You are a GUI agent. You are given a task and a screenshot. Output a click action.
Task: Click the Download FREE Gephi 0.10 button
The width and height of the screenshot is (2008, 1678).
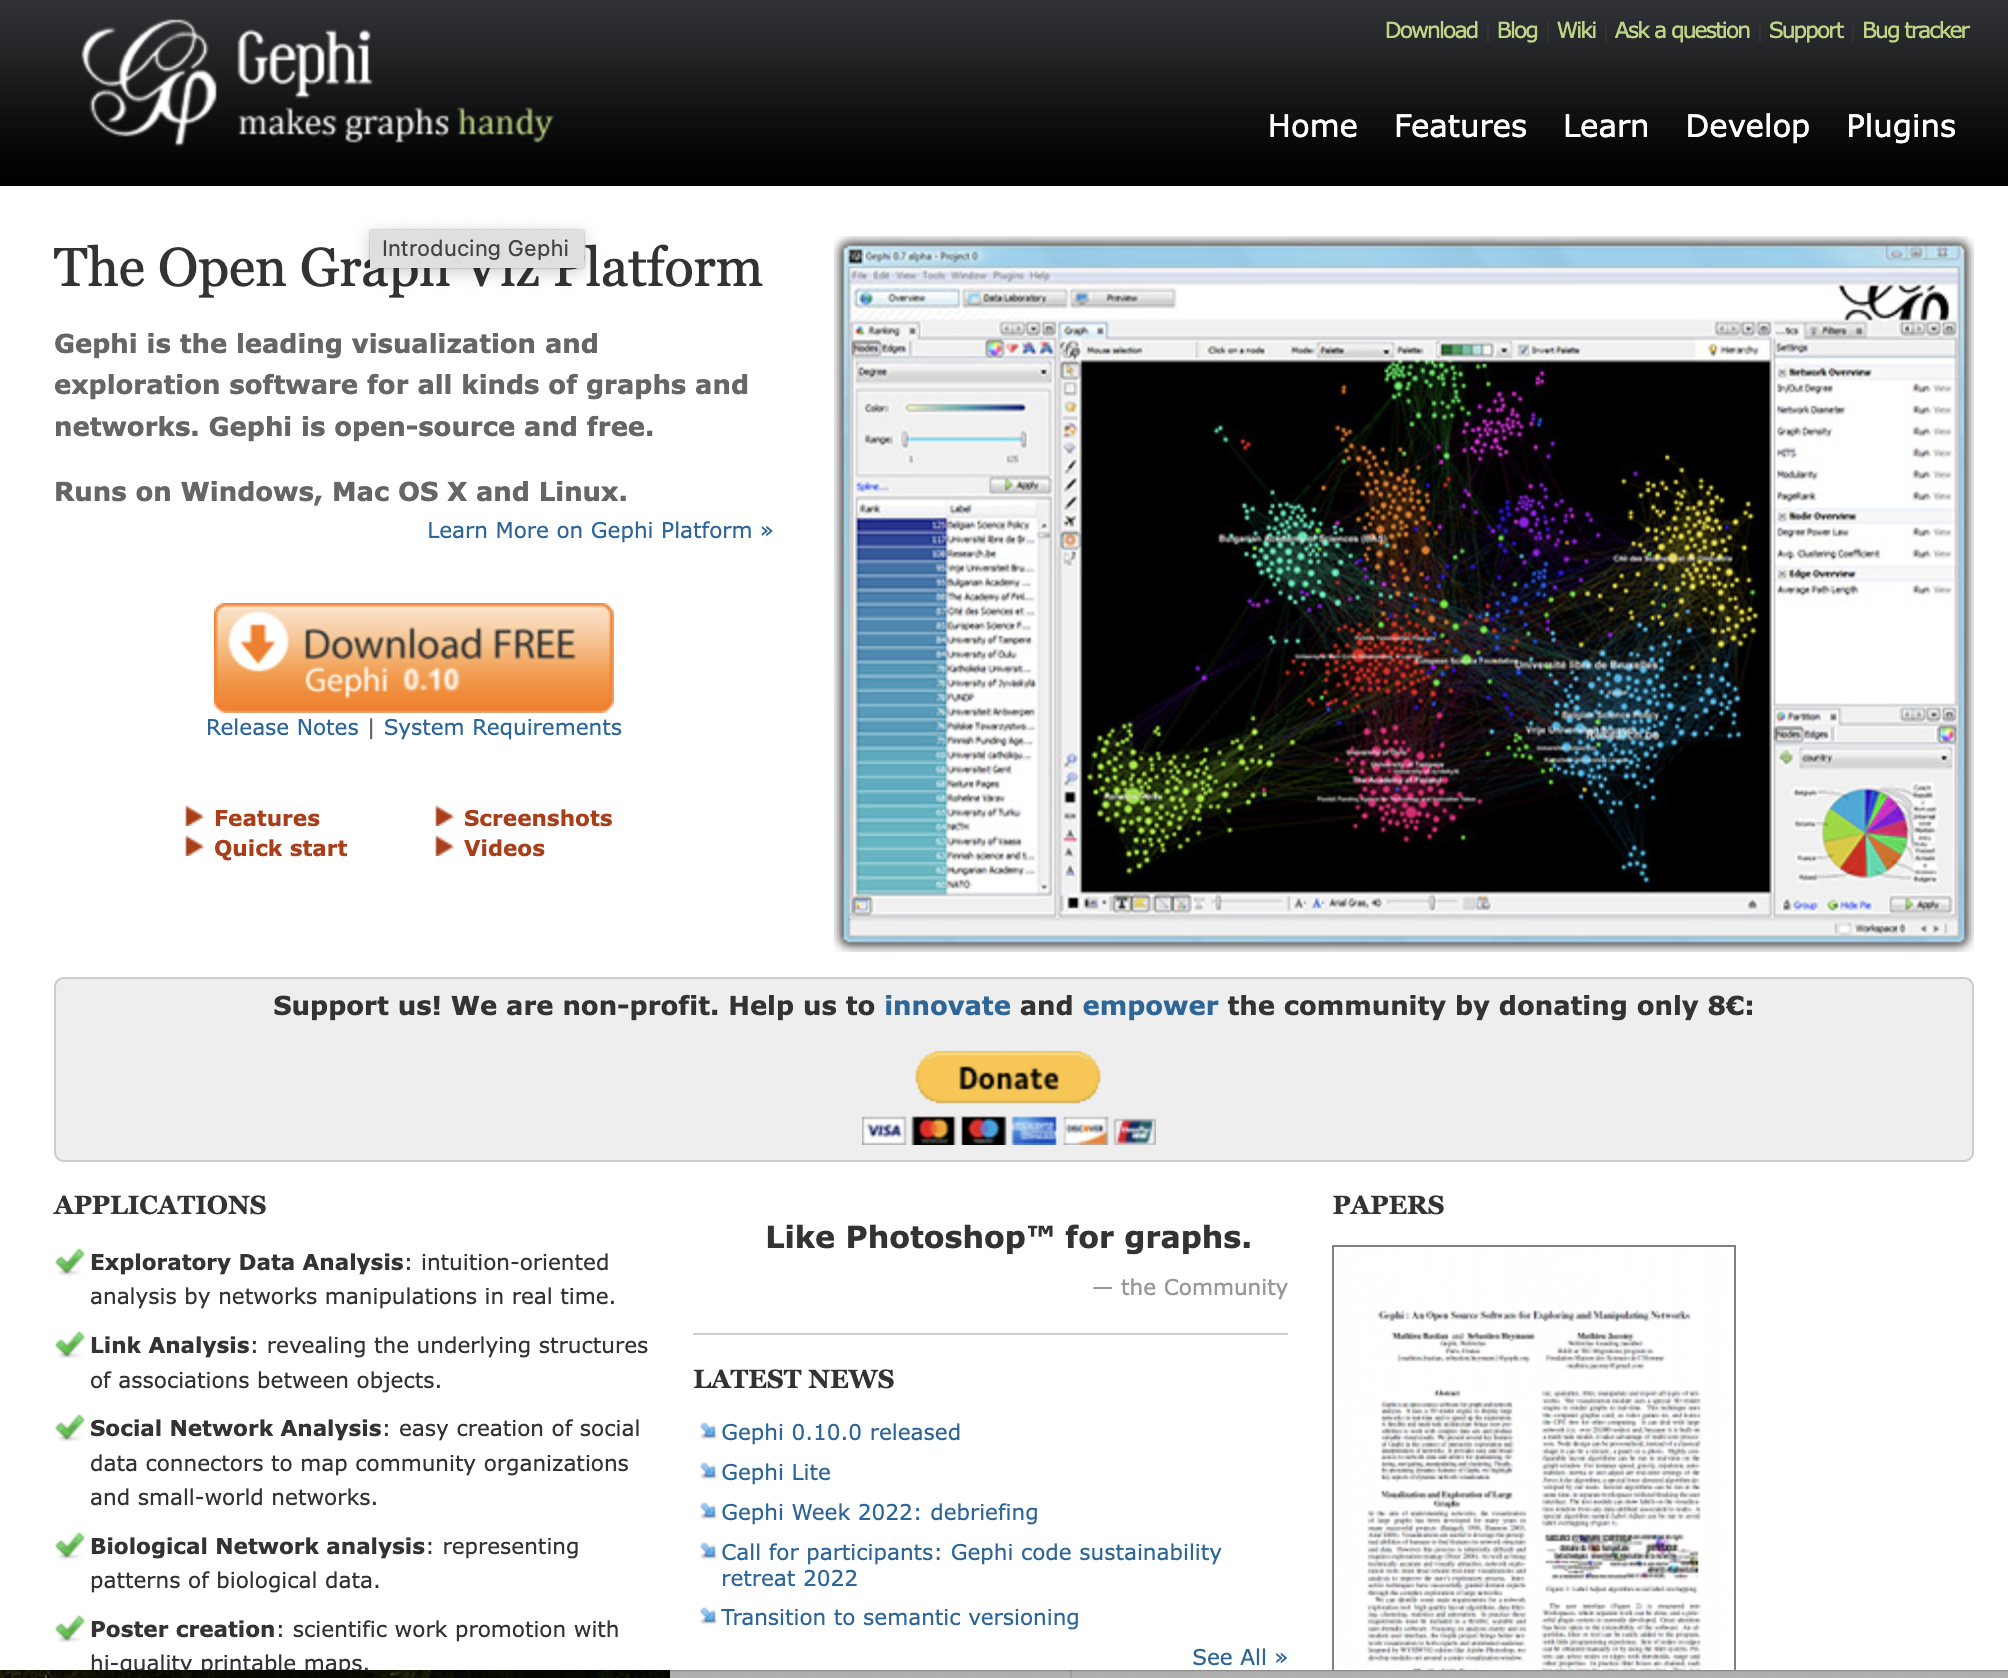tap(413, 658)
